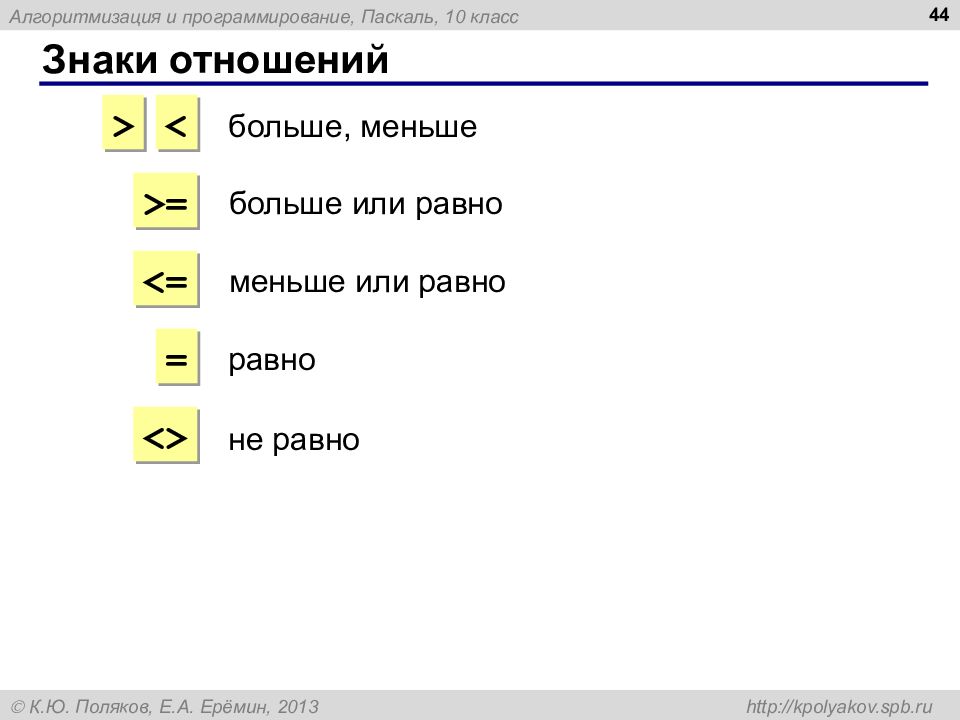
Task: Open the kpolyakov.spb.ru link
Action: pos(839,707)
